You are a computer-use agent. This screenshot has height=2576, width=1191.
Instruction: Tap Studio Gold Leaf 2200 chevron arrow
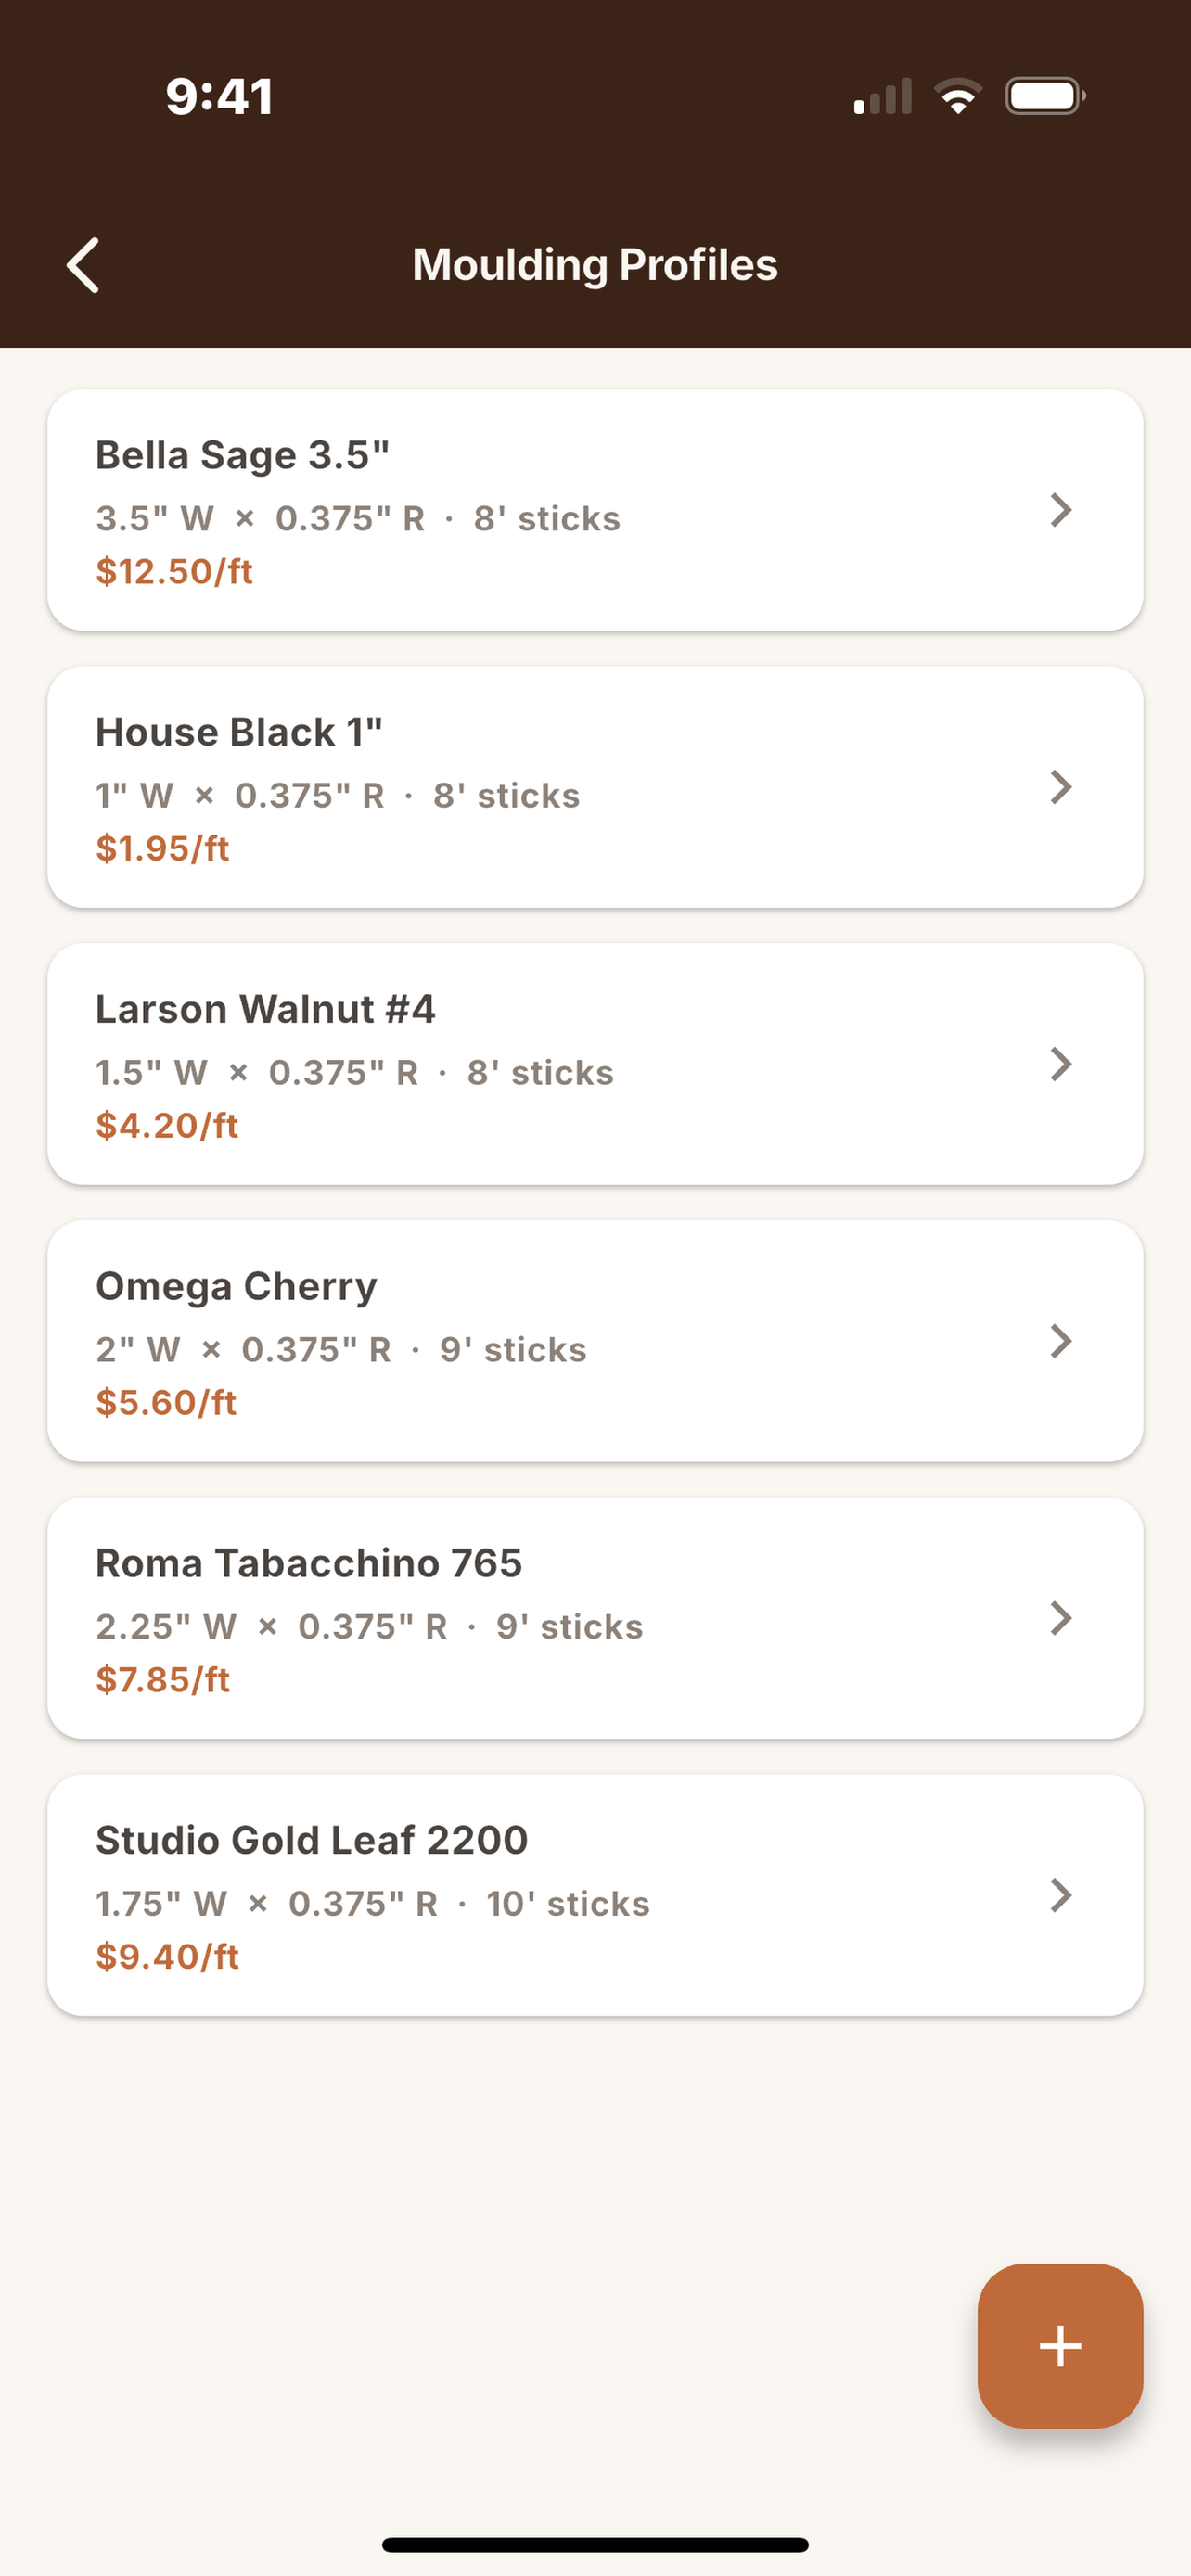1061,1895
